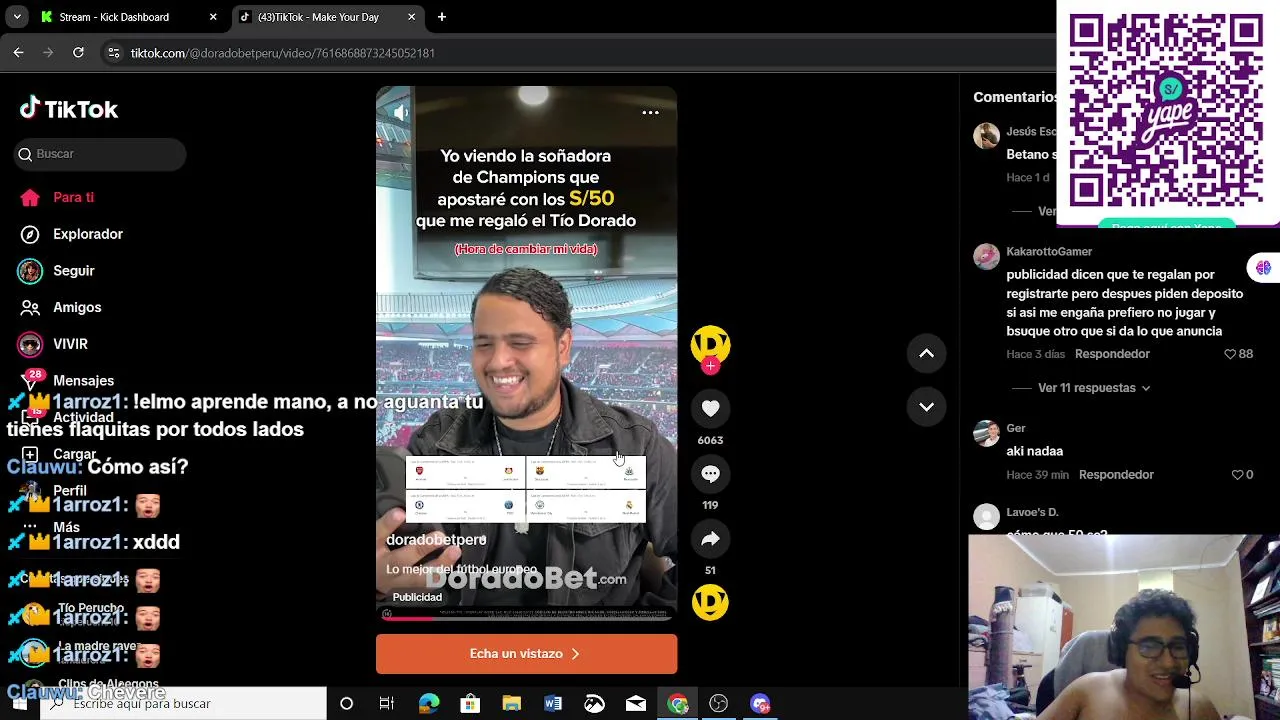Click the Comentarios panel heading
1280x720 pixels.
point(1014,97)
